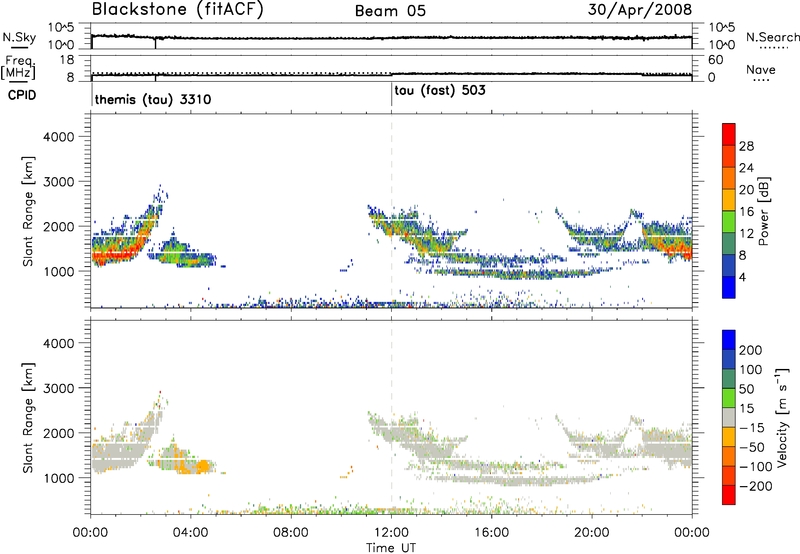This screenshot has width=800, height=554.
Task: Pick the red bottom segment of velocity colorbar
Action: click(729, 495)
